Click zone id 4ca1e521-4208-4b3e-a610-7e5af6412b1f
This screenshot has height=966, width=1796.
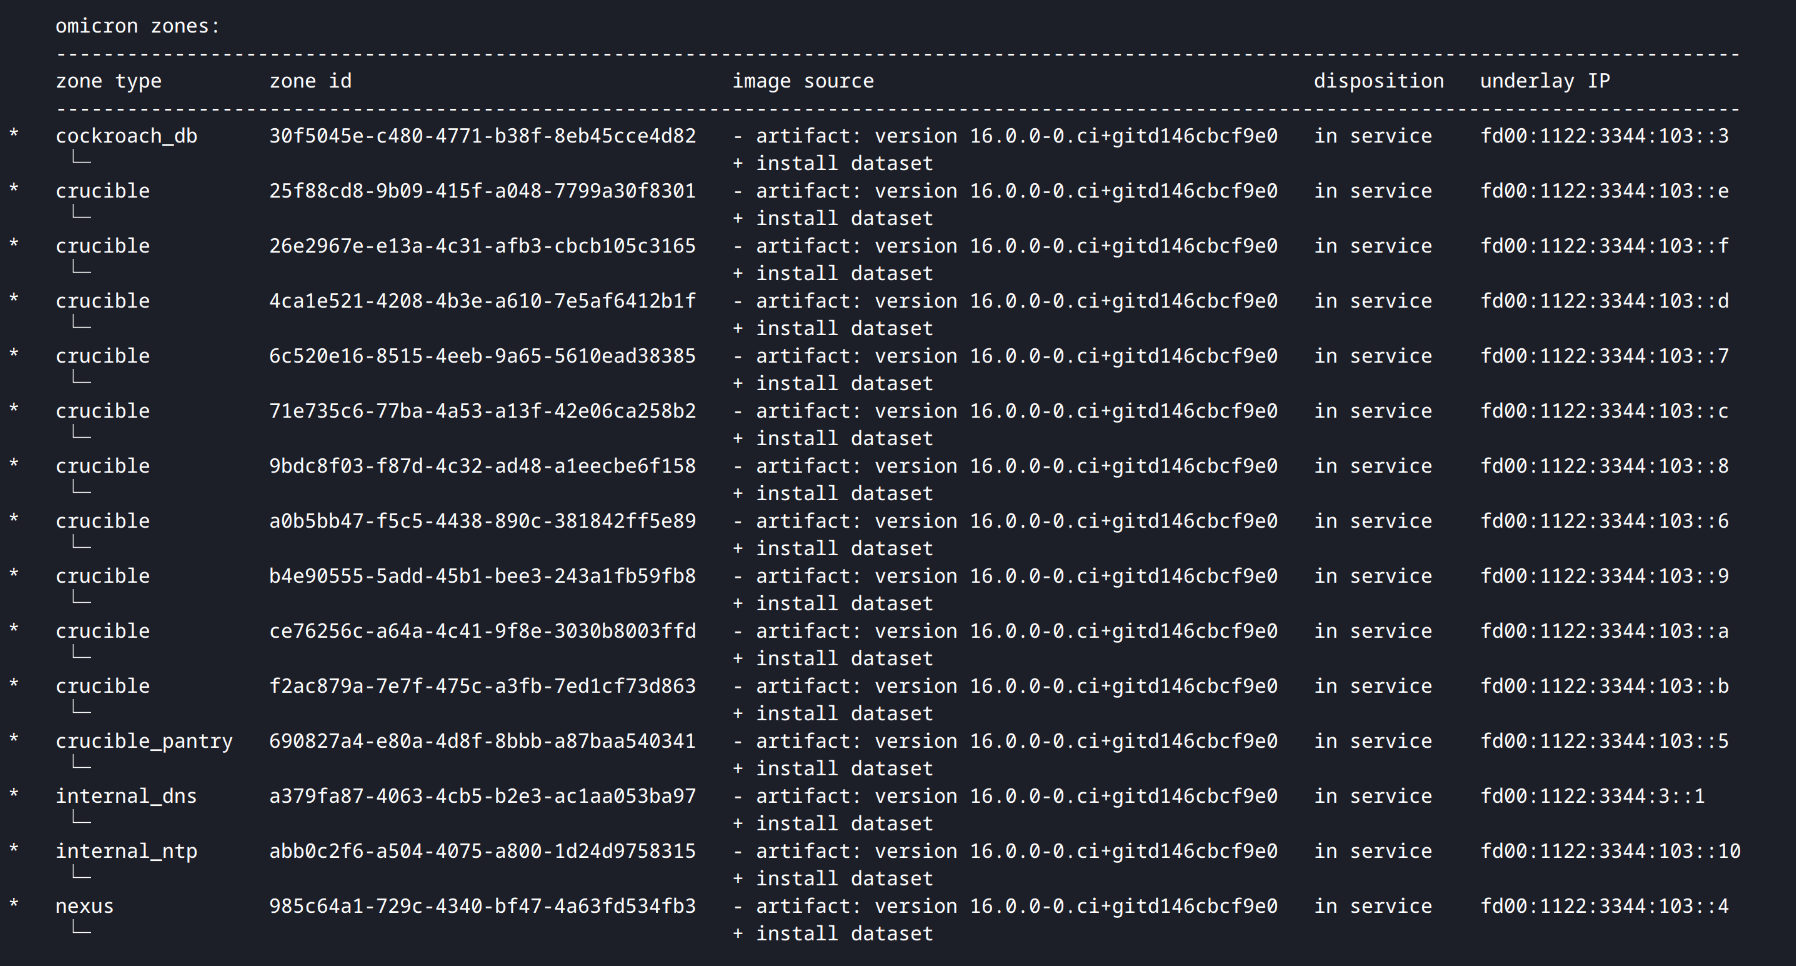click(x=482, y=301)
